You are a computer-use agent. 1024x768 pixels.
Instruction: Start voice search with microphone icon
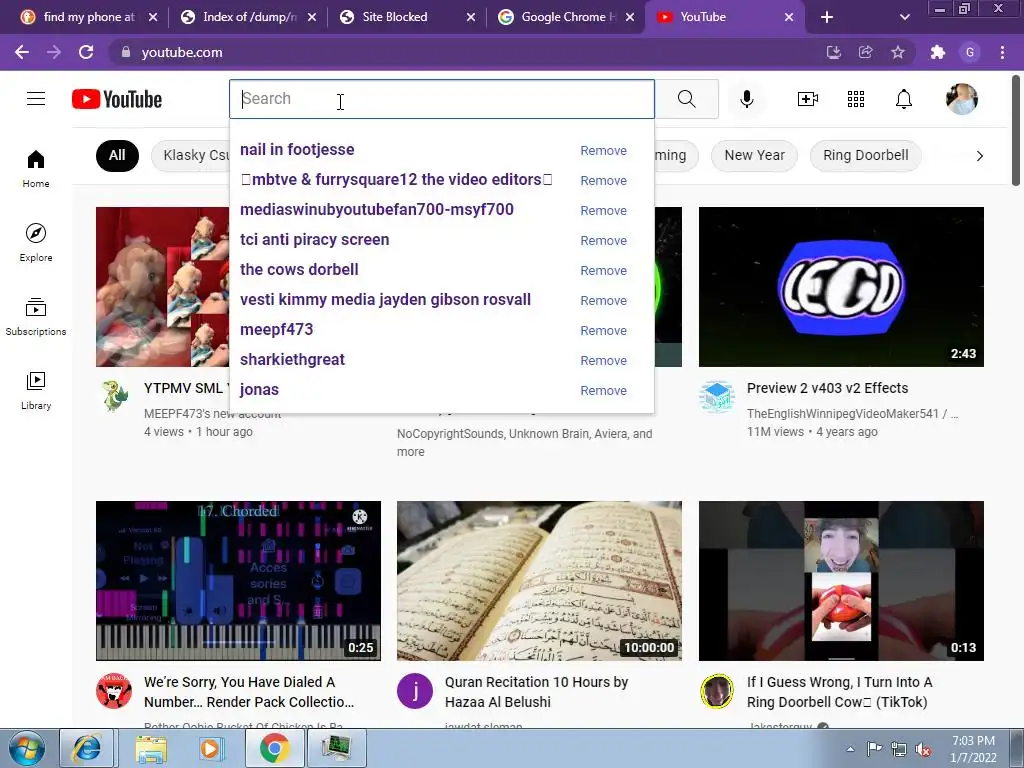click(x=747, y=99)
